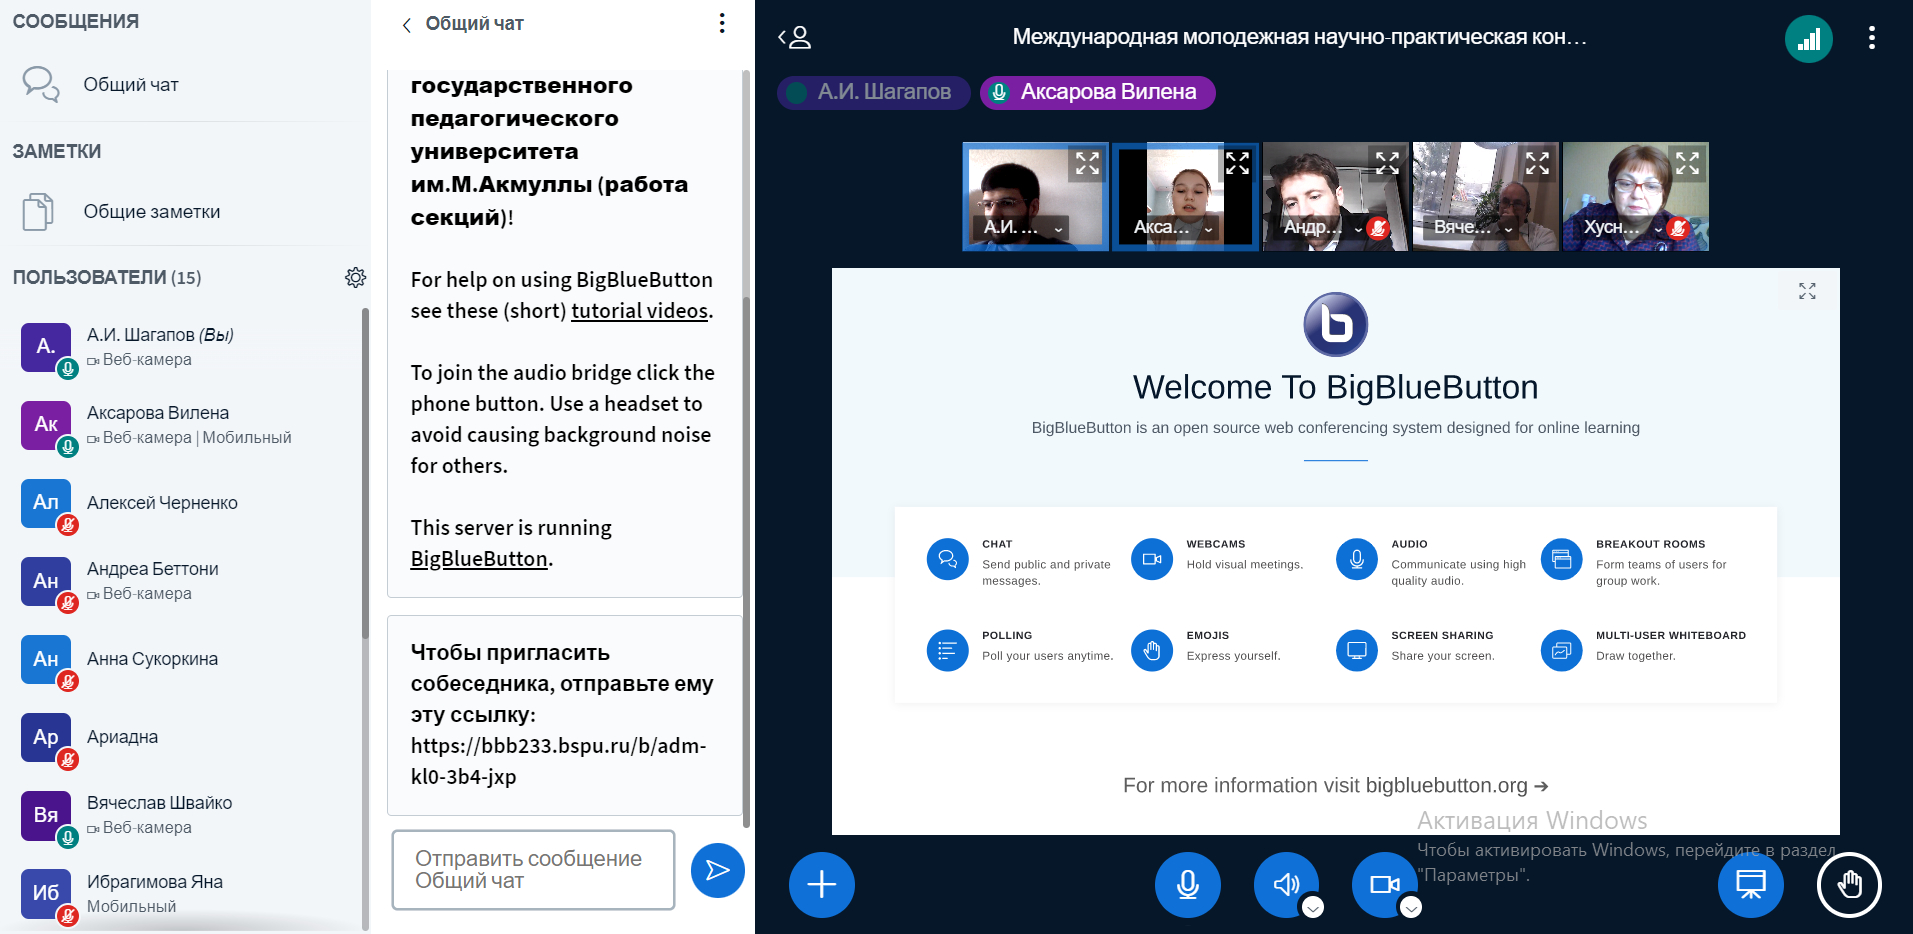1913x934 pixels.
Task: Open Общий чат in messages list
Action: point(130,85)
